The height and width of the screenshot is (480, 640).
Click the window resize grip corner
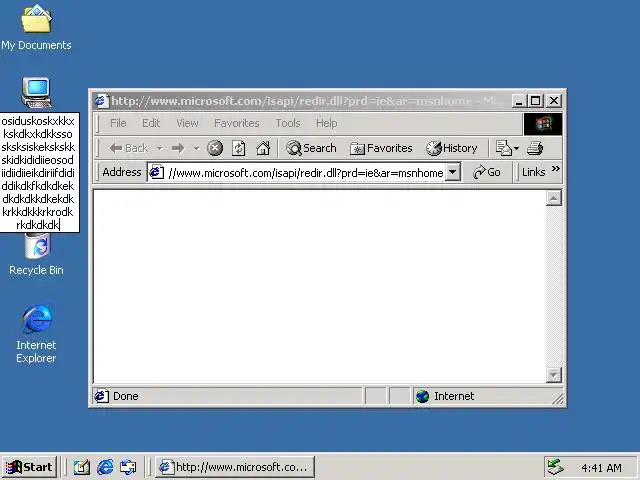click(558, 399)
